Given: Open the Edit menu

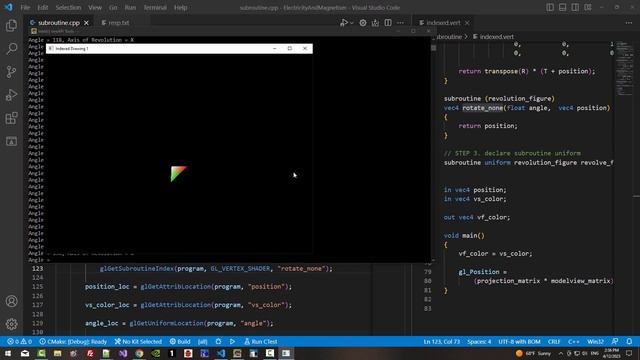Looking at the screenshot, I should [42, 7].
